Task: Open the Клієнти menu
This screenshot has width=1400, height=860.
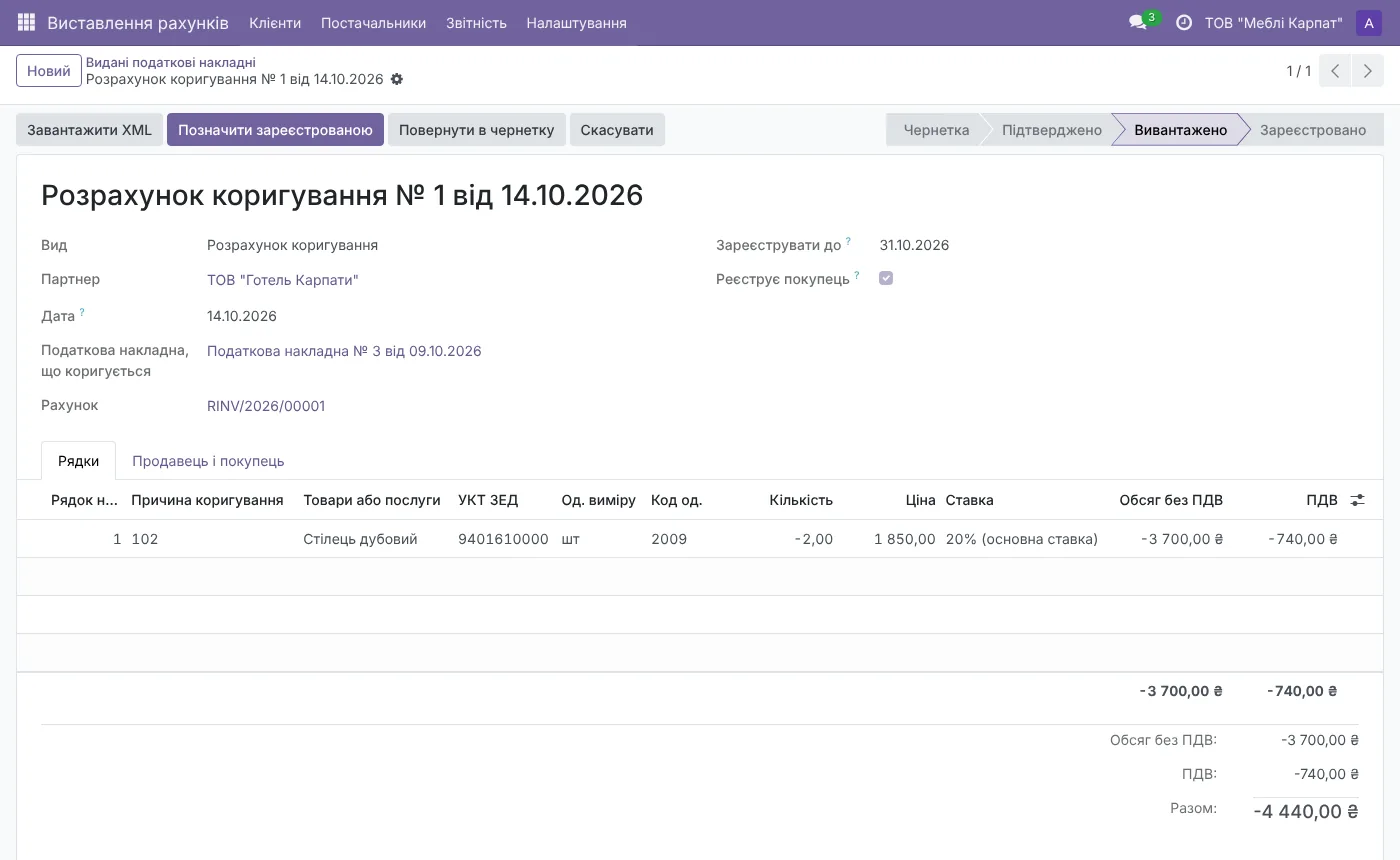Action: click(x=275, y=23)
